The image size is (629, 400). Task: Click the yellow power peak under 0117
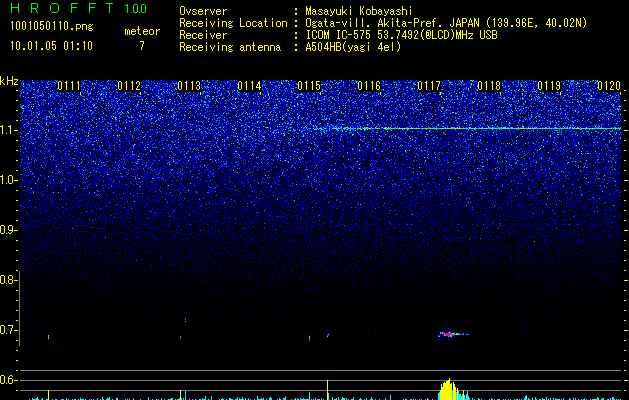[x=449, y=390]
